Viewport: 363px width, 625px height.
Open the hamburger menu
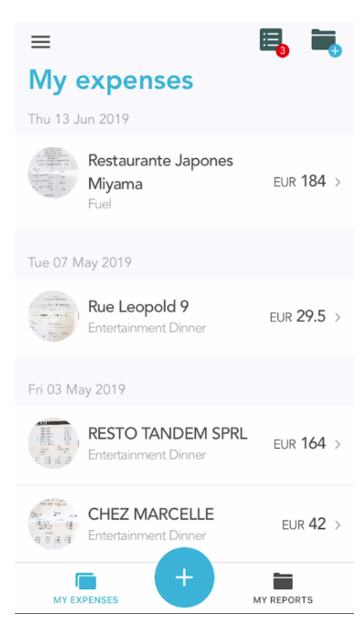(x=41, y=41)
